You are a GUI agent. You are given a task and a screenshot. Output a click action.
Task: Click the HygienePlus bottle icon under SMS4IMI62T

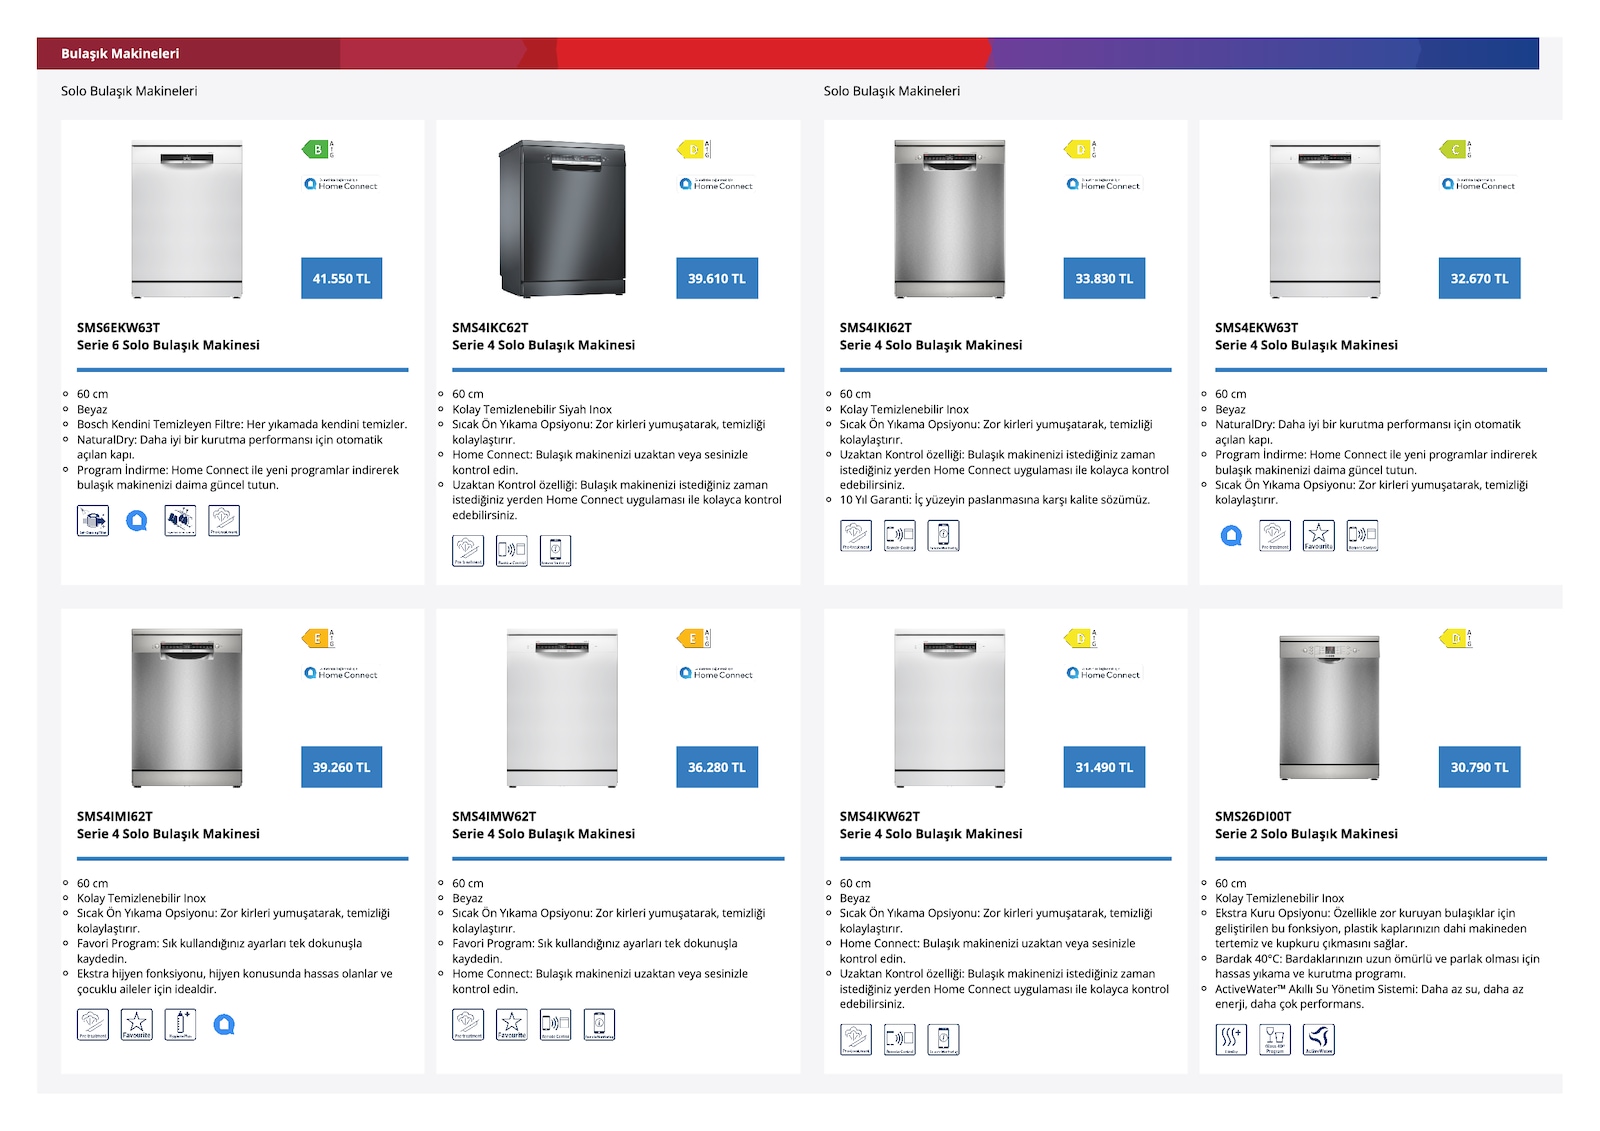coord(180,1025)
